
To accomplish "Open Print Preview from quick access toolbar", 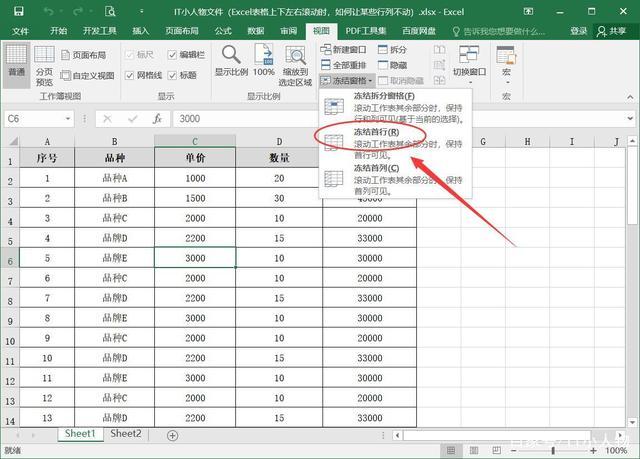I will pos(110,11).
